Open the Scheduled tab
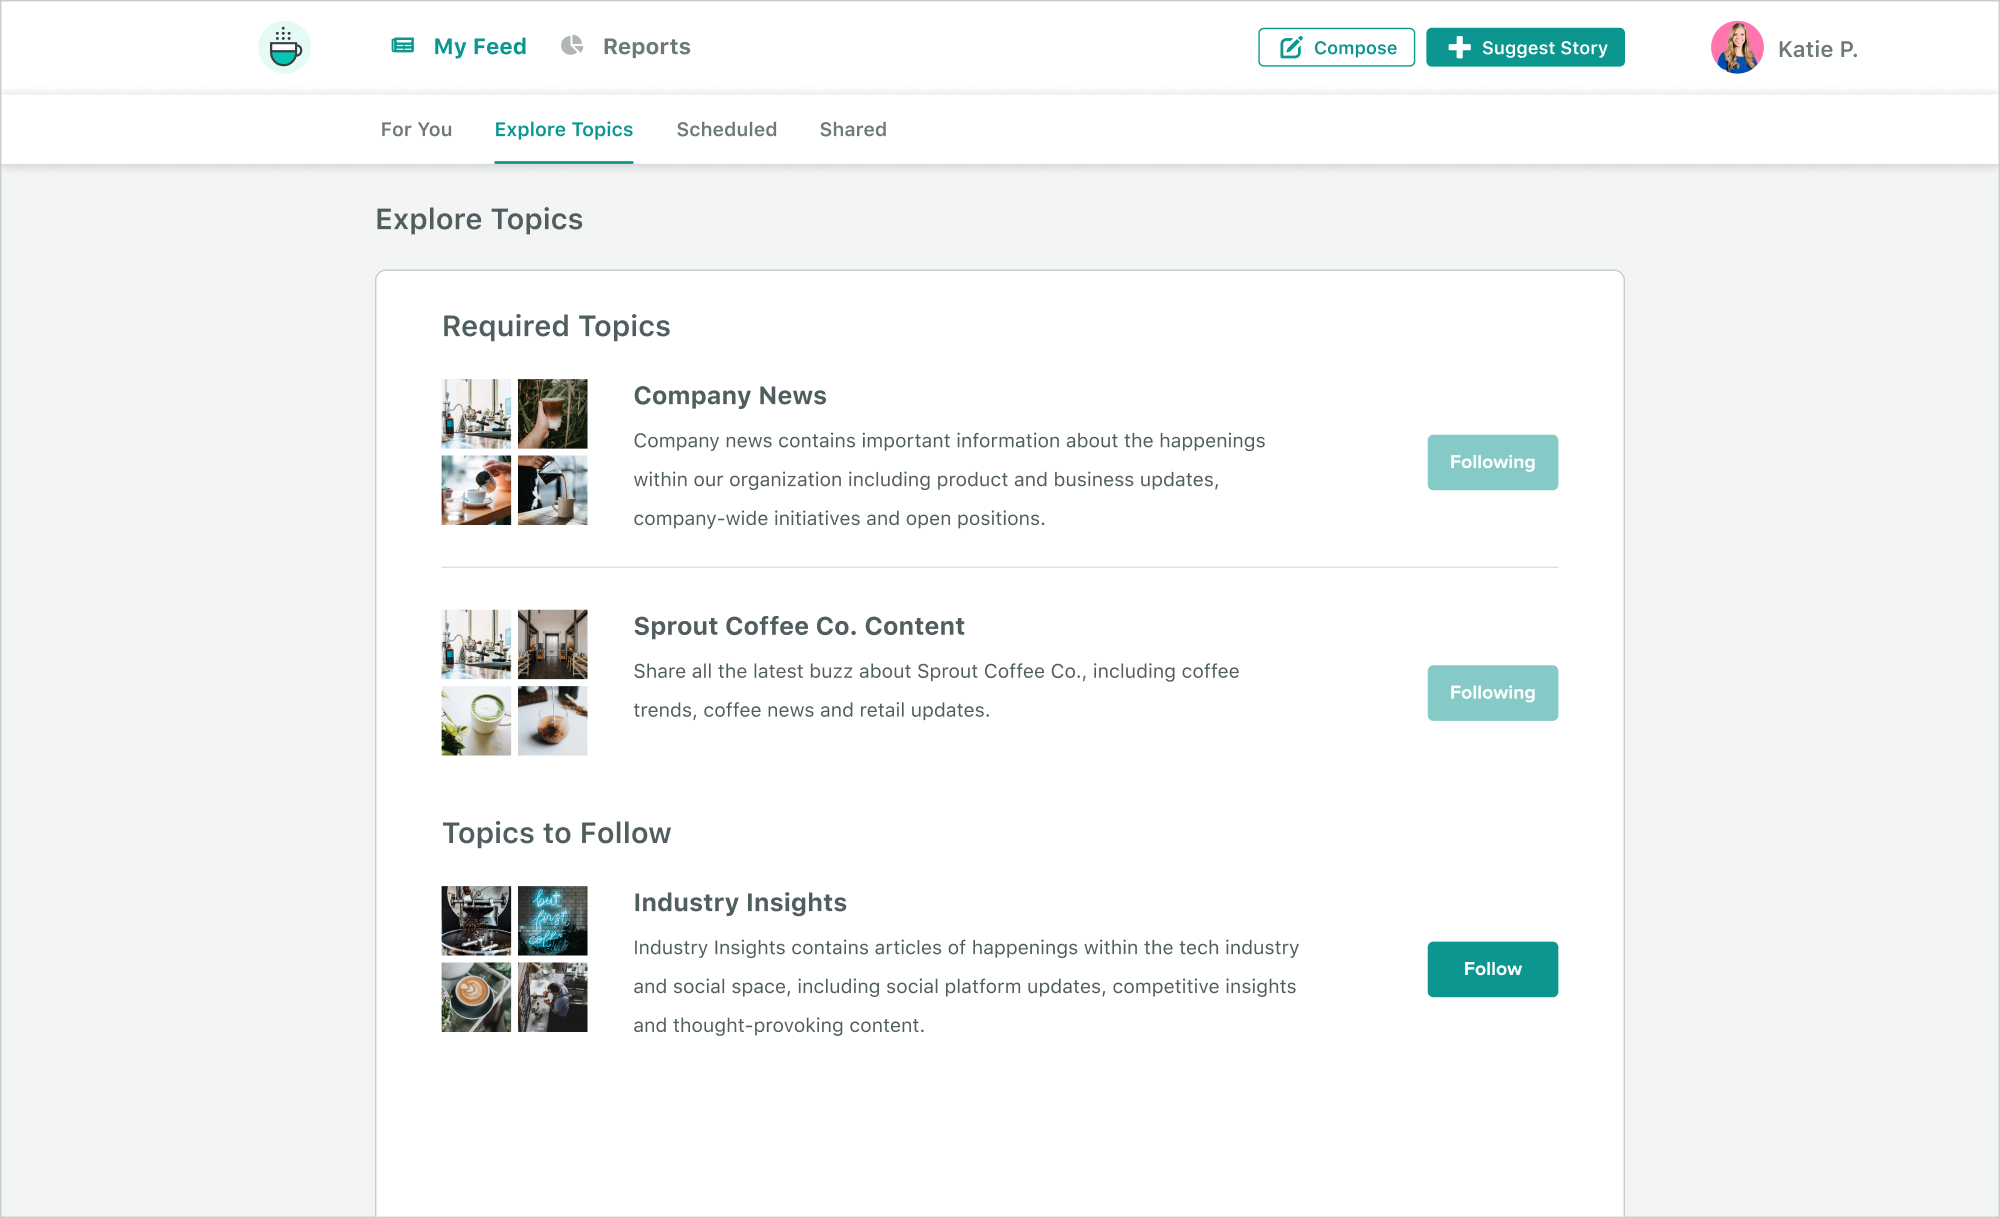 (x=726, y=130)
